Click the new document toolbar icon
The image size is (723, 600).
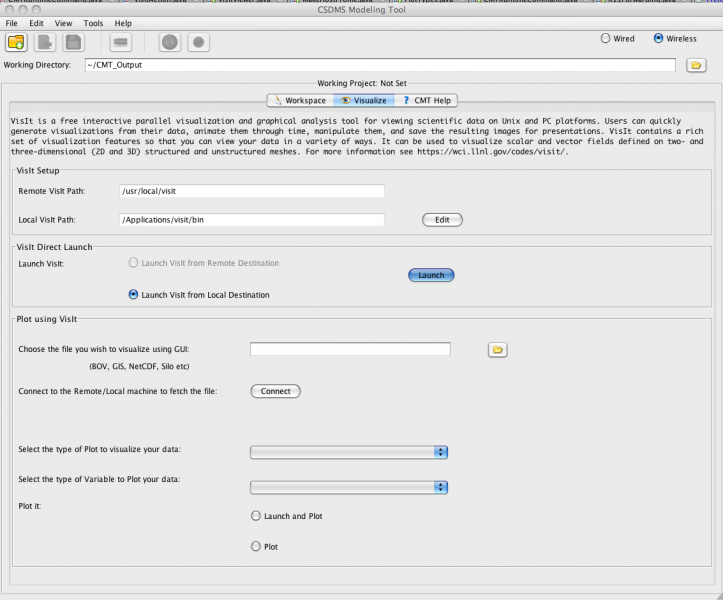(x=46, y=42)
